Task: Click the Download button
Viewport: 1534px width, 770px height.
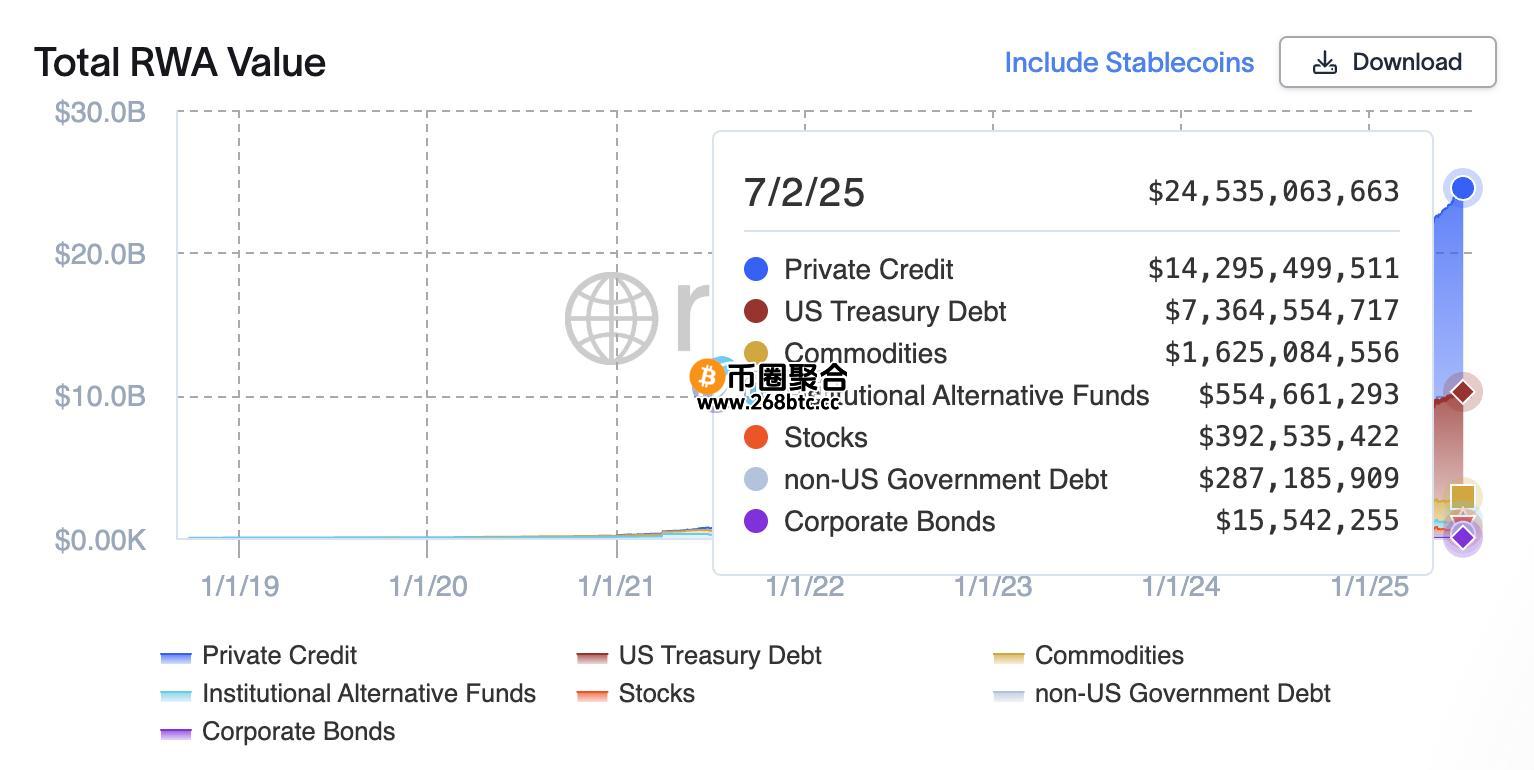Action: (x=1387, y=62)
